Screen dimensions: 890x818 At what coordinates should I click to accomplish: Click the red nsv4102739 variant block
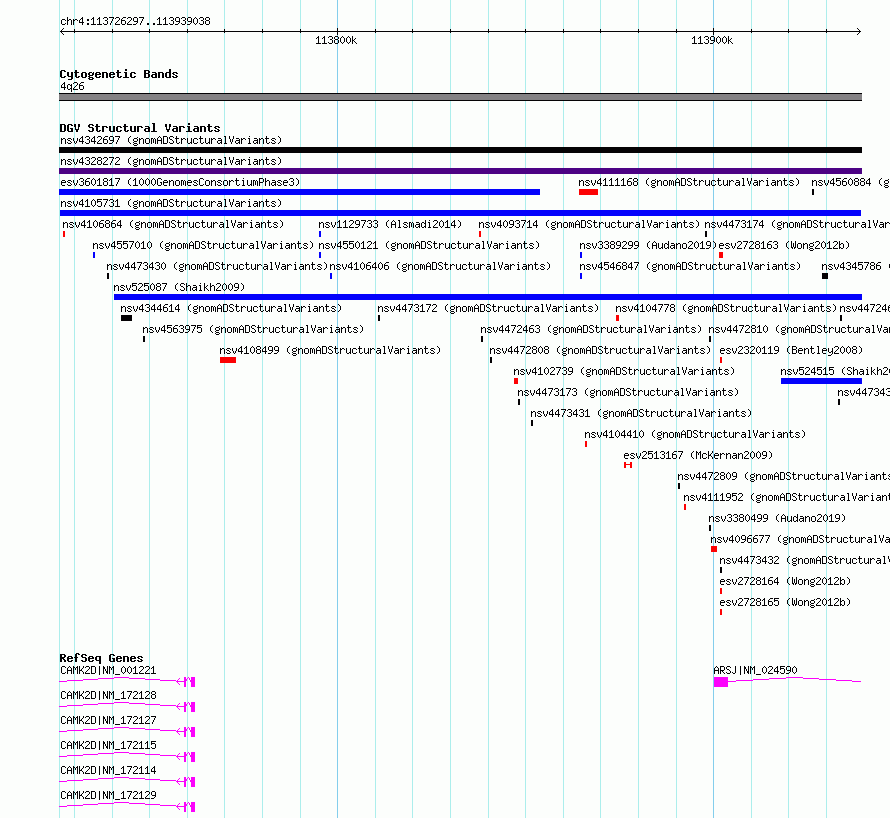point(516,381)
